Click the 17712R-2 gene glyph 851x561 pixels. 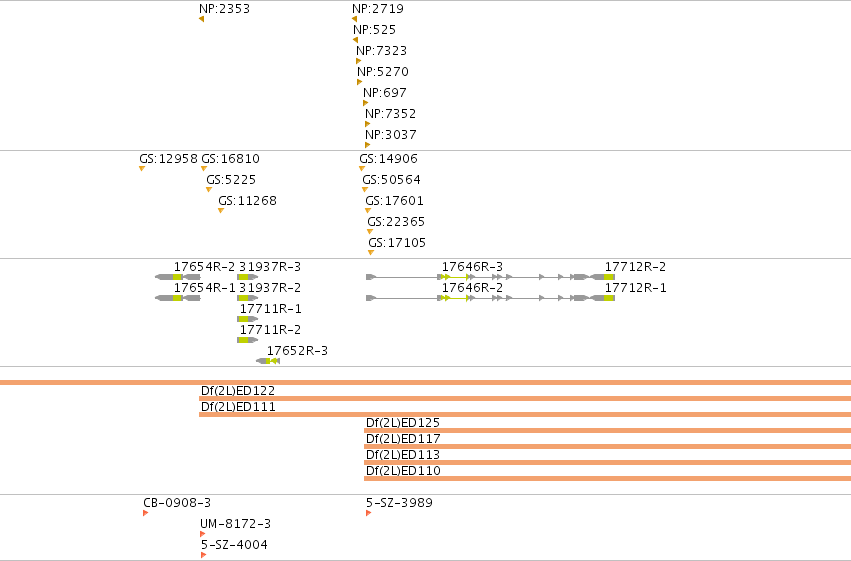pos(602,277)
